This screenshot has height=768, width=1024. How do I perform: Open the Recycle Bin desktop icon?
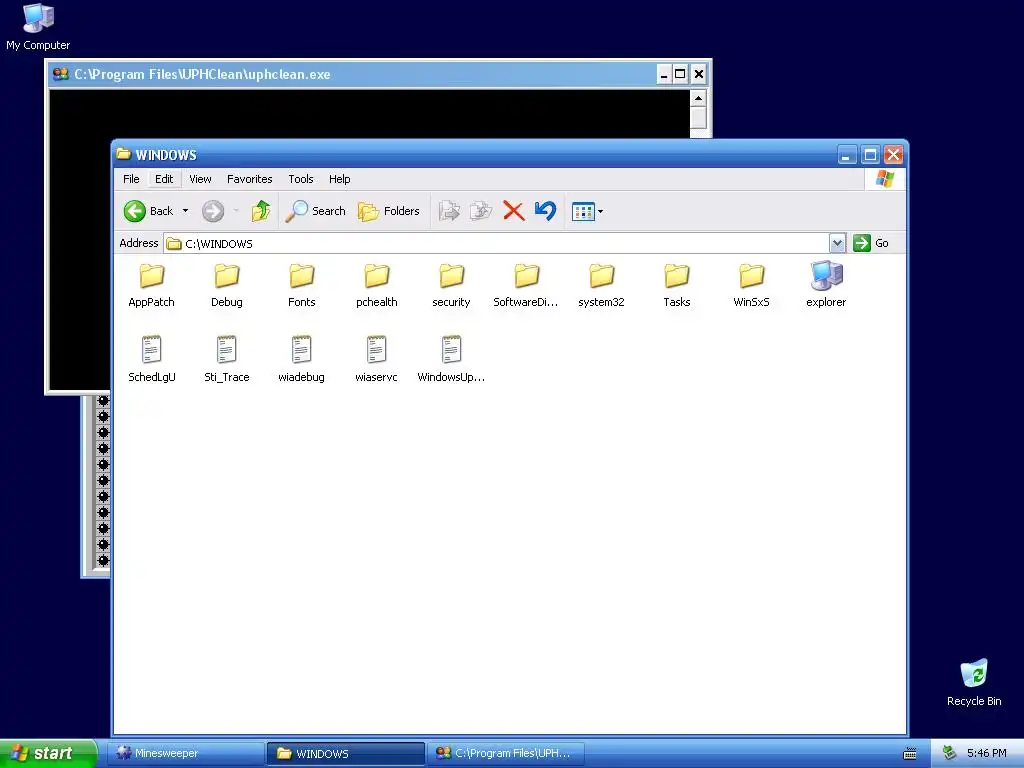coord(974,682)
